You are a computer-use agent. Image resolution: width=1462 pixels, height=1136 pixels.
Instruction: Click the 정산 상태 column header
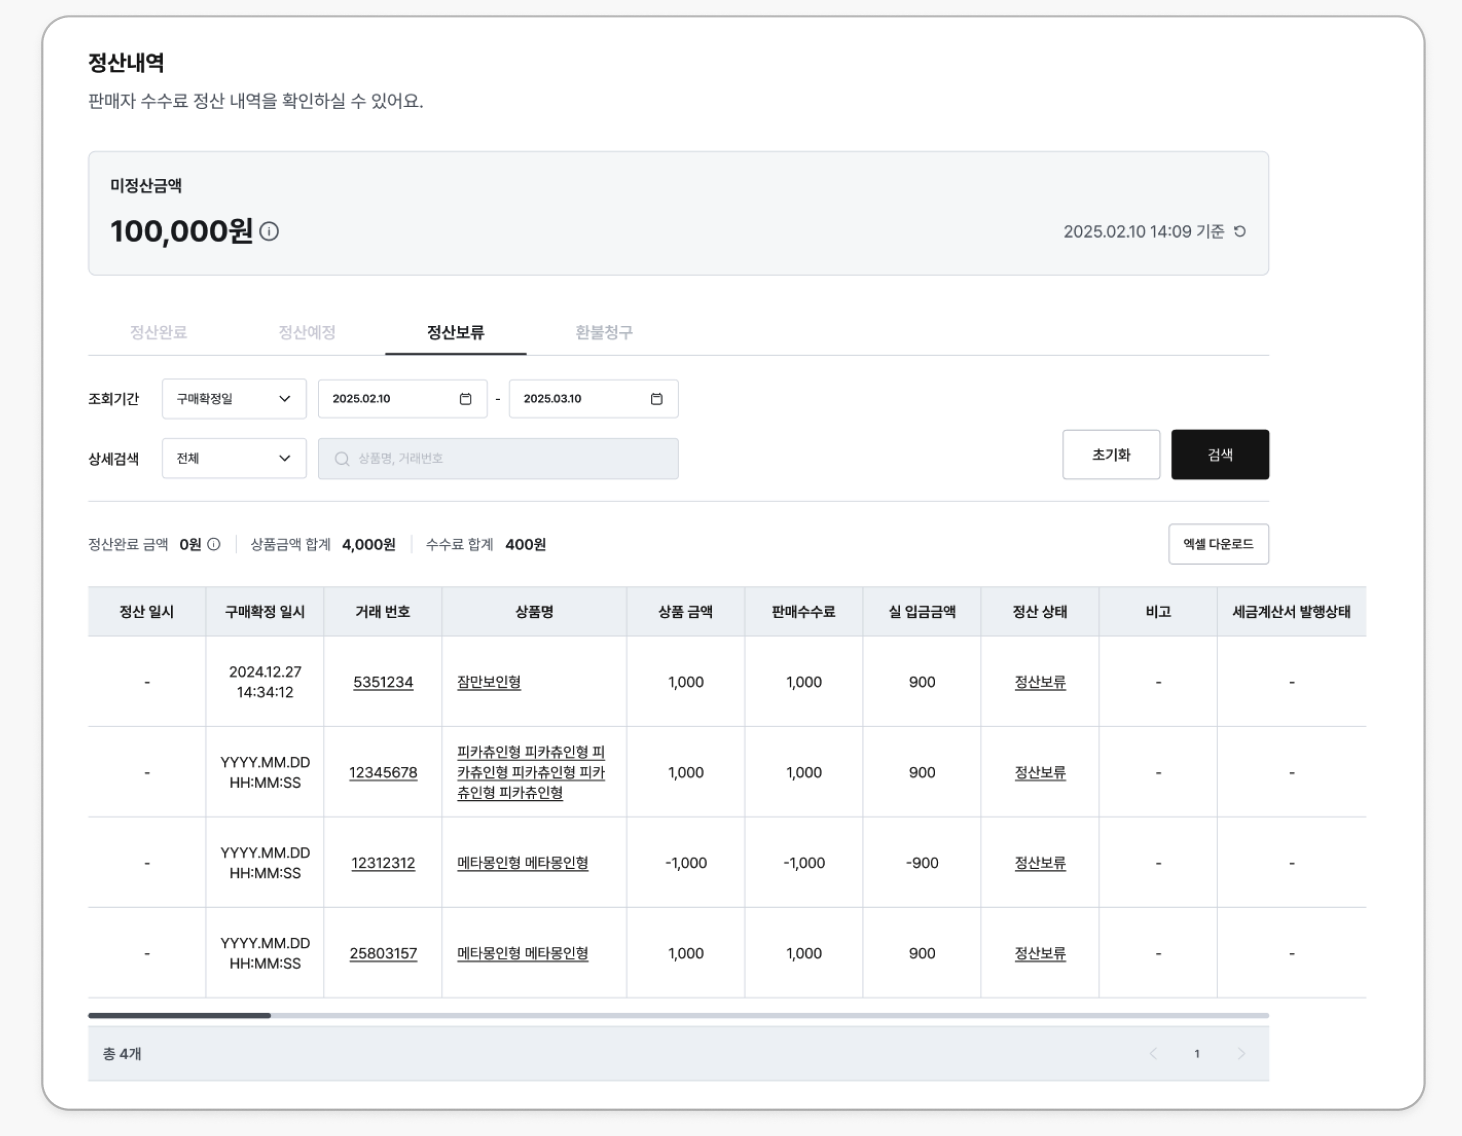[1040, 612]
